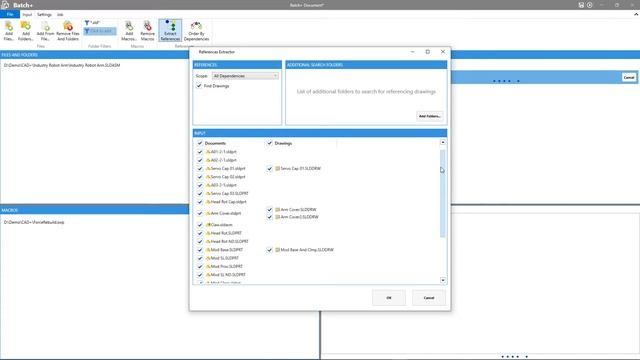Viewport: 640px width, 360px height.
Task: Click the part icon beside Arm Cover.sldprt
Action: pyautogui.click(x=208, y=213)
